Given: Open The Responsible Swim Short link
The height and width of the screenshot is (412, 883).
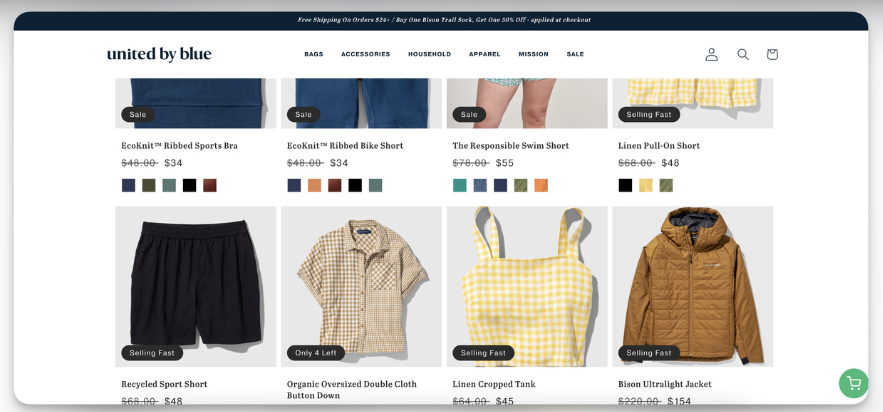Looking at the screenshot, I should [x=511, y=146].
